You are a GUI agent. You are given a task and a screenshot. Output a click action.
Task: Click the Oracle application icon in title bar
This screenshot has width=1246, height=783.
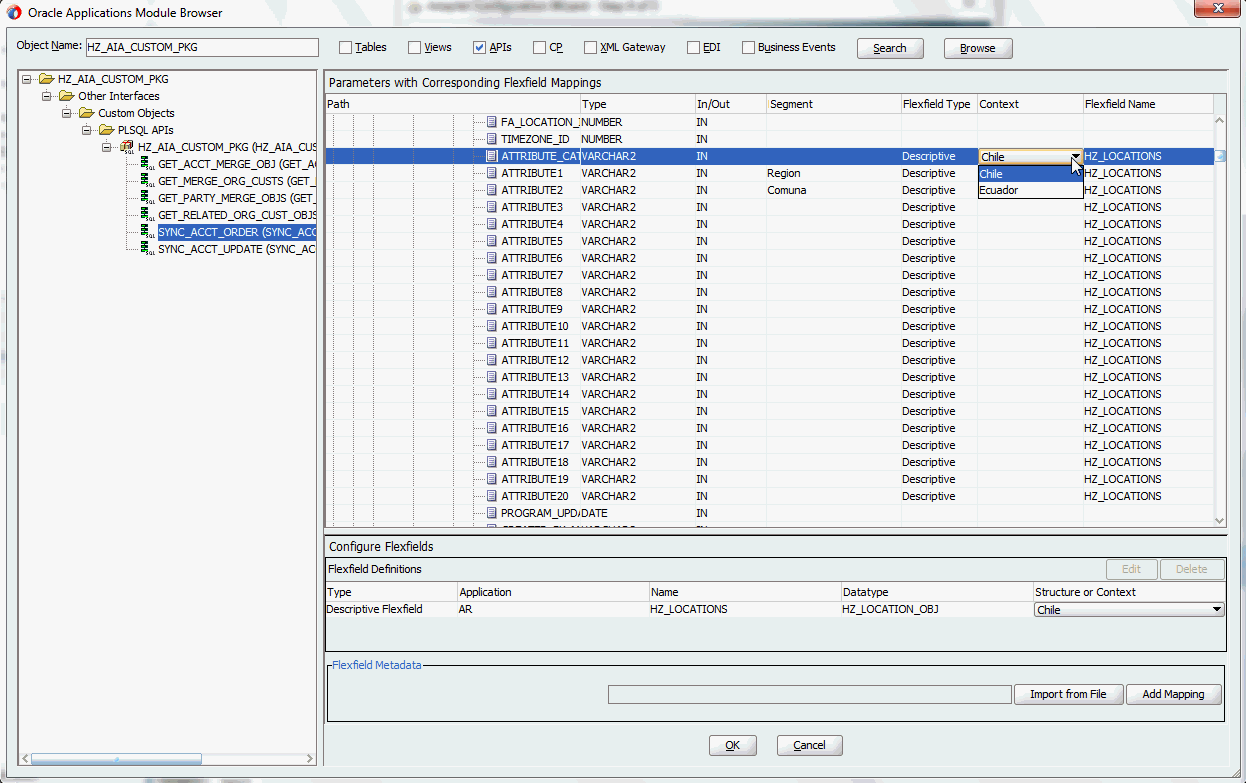(x=14, y=13)
